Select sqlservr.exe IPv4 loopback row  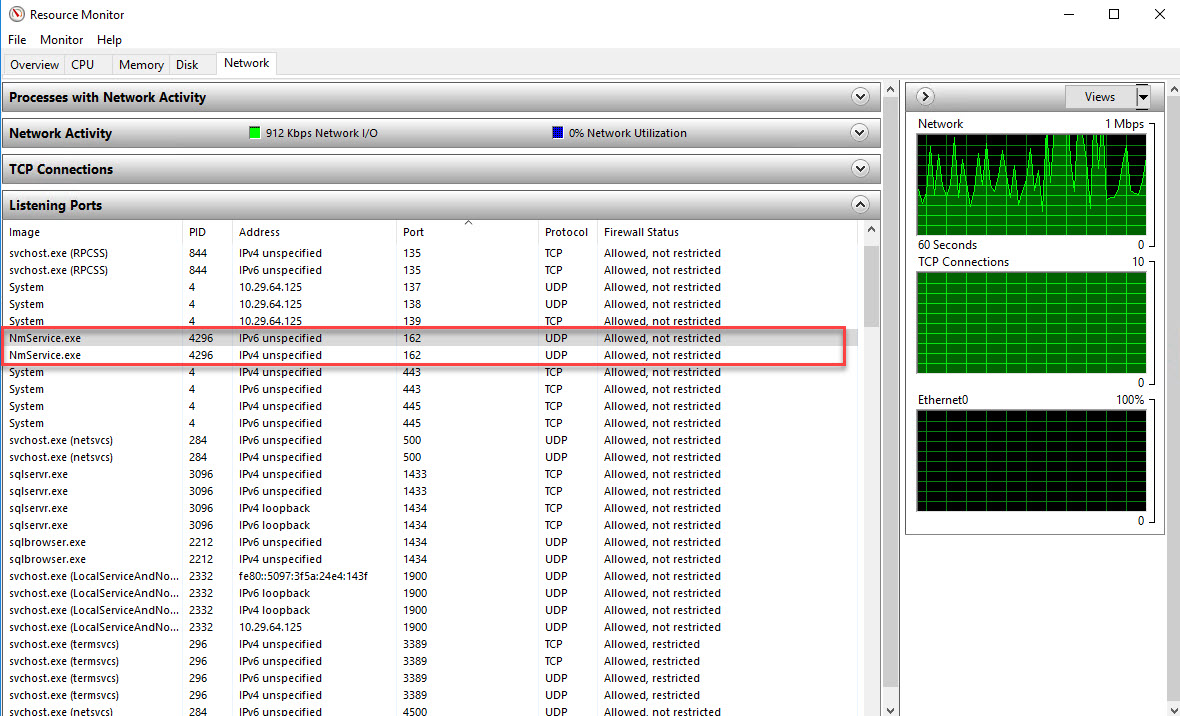point(430,508)
